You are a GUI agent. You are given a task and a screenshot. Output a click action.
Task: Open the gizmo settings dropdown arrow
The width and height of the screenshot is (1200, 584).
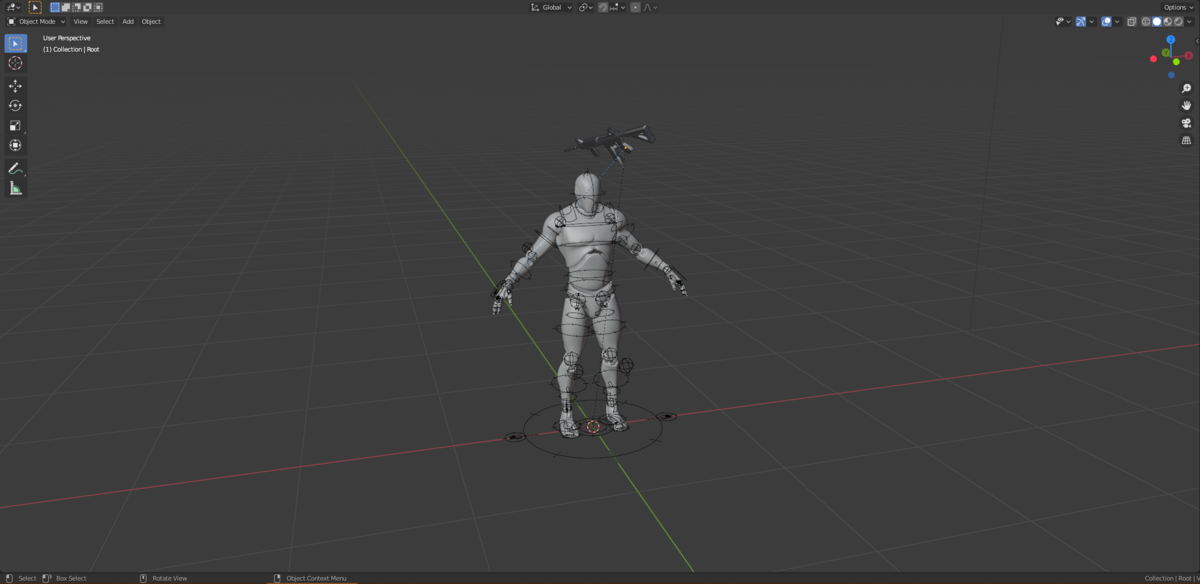(x=1092, y=21)
